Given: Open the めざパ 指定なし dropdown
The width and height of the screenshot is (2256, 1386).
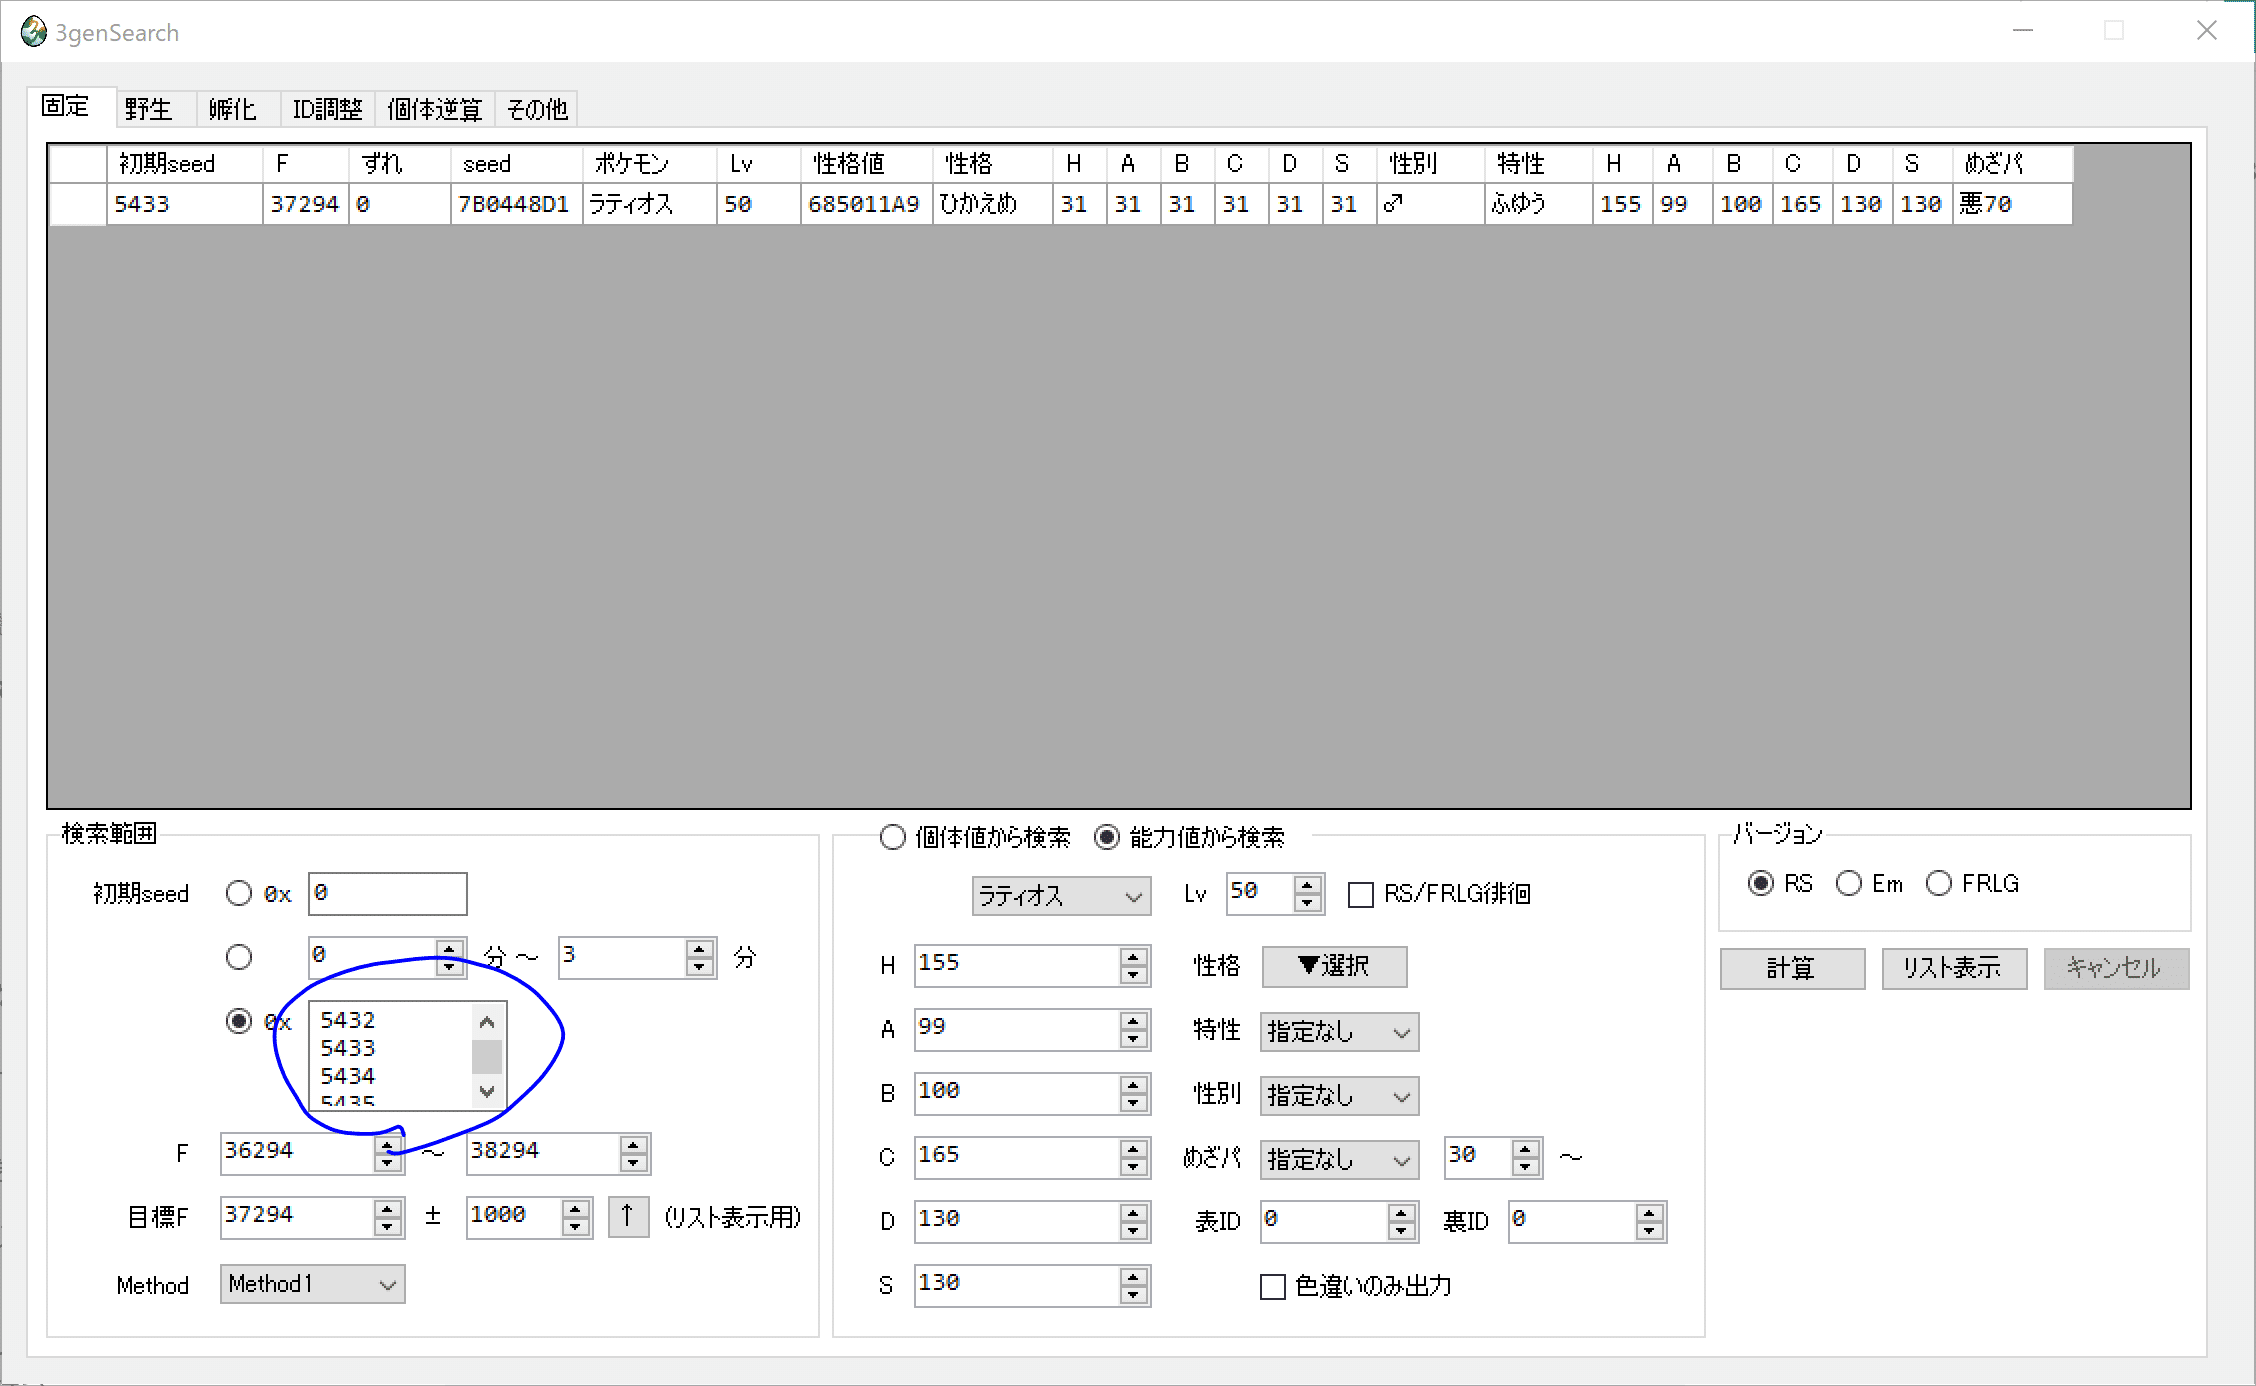Looking at the screenshot, I should tap(1339, 1159).
